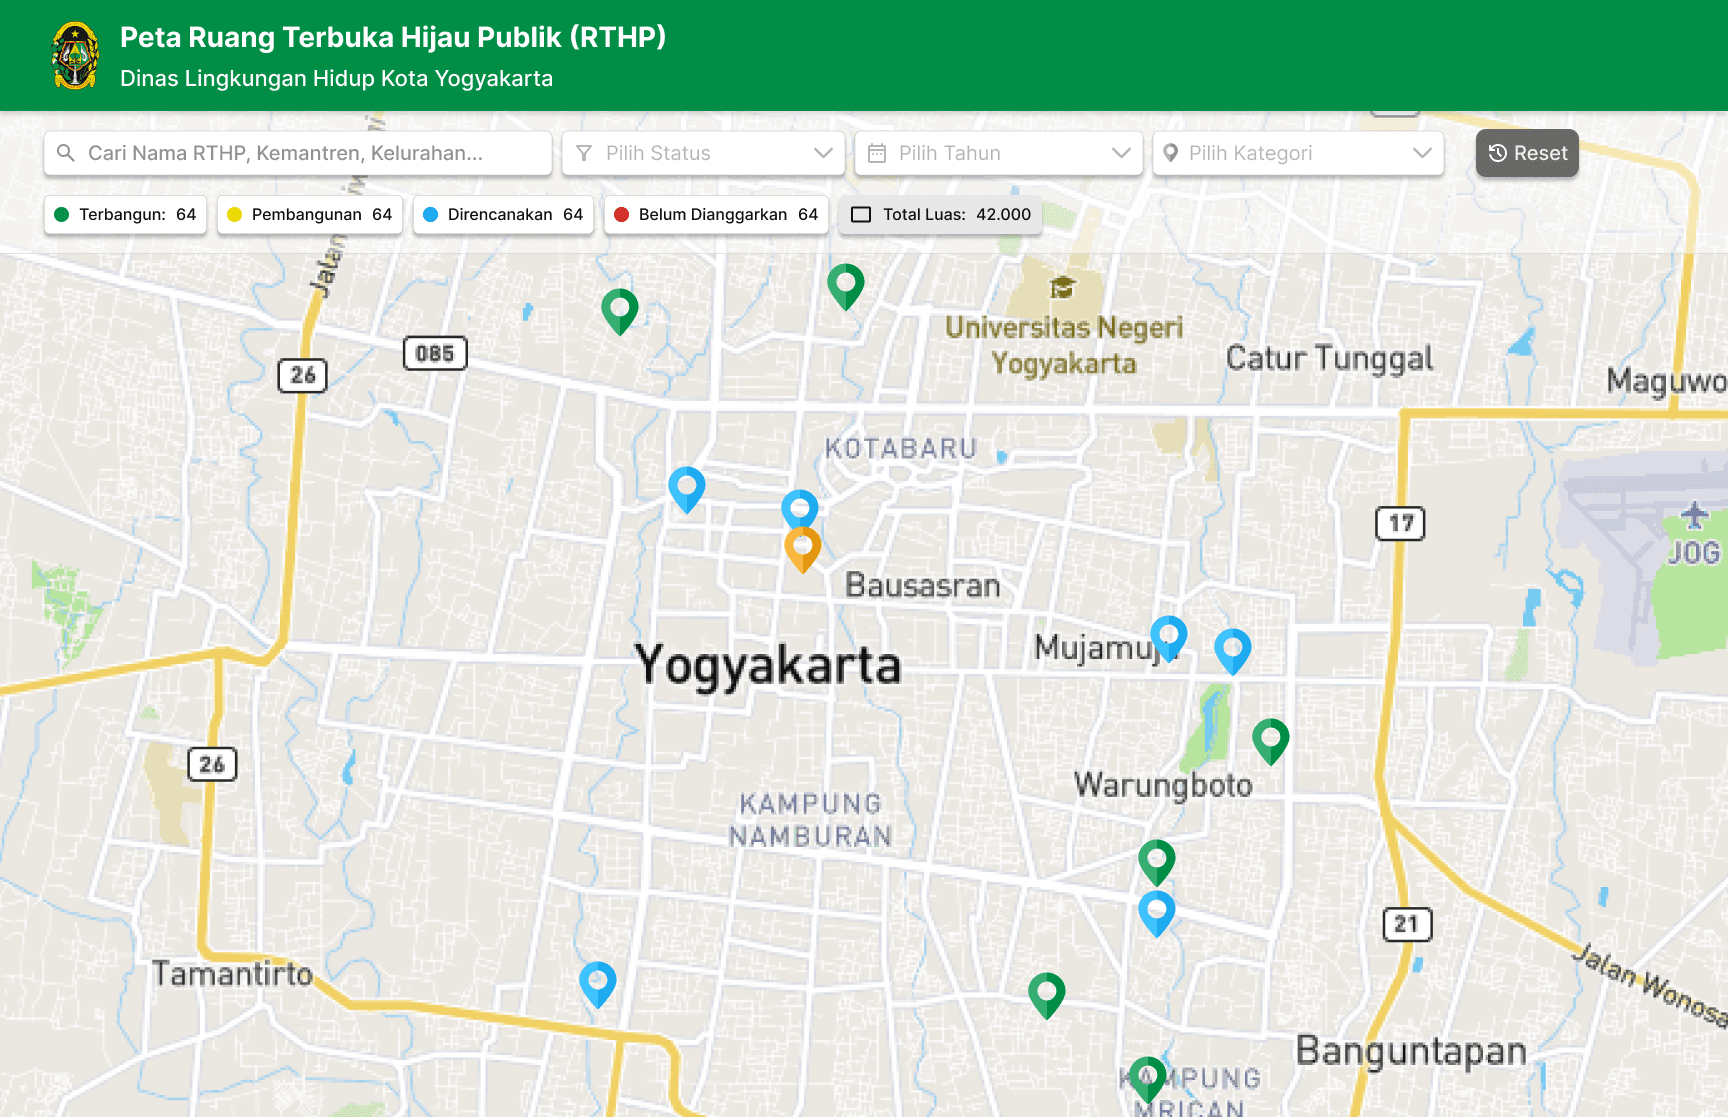Click the search magnifier icon

[66, 153]
